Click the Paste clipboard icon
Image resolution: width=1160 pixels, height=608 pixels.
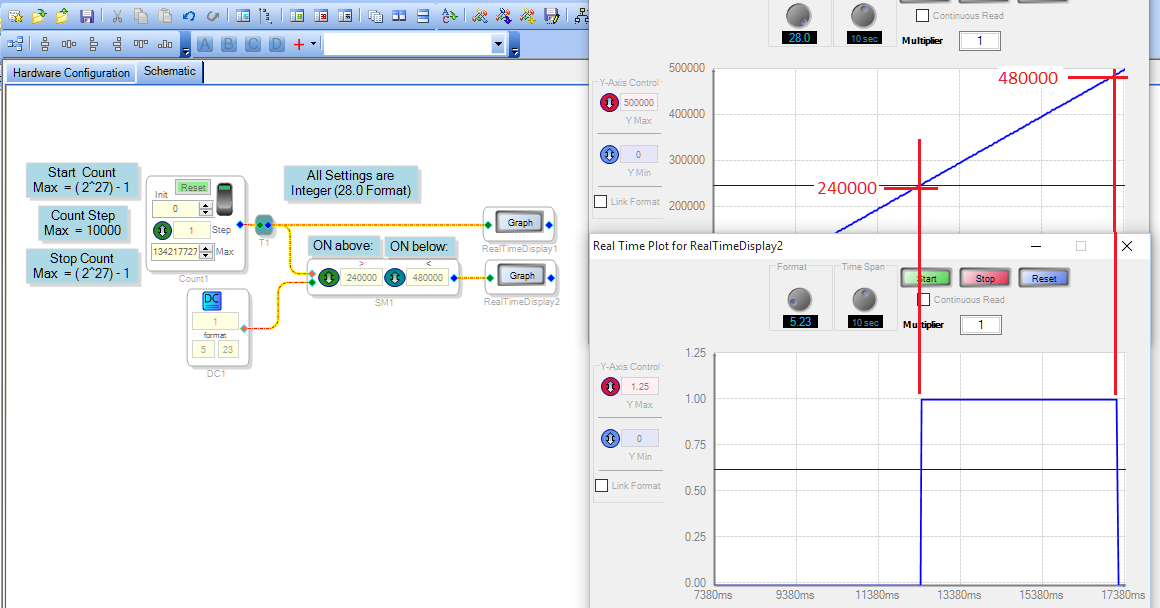pyautogui.click(x=165, y=16)
